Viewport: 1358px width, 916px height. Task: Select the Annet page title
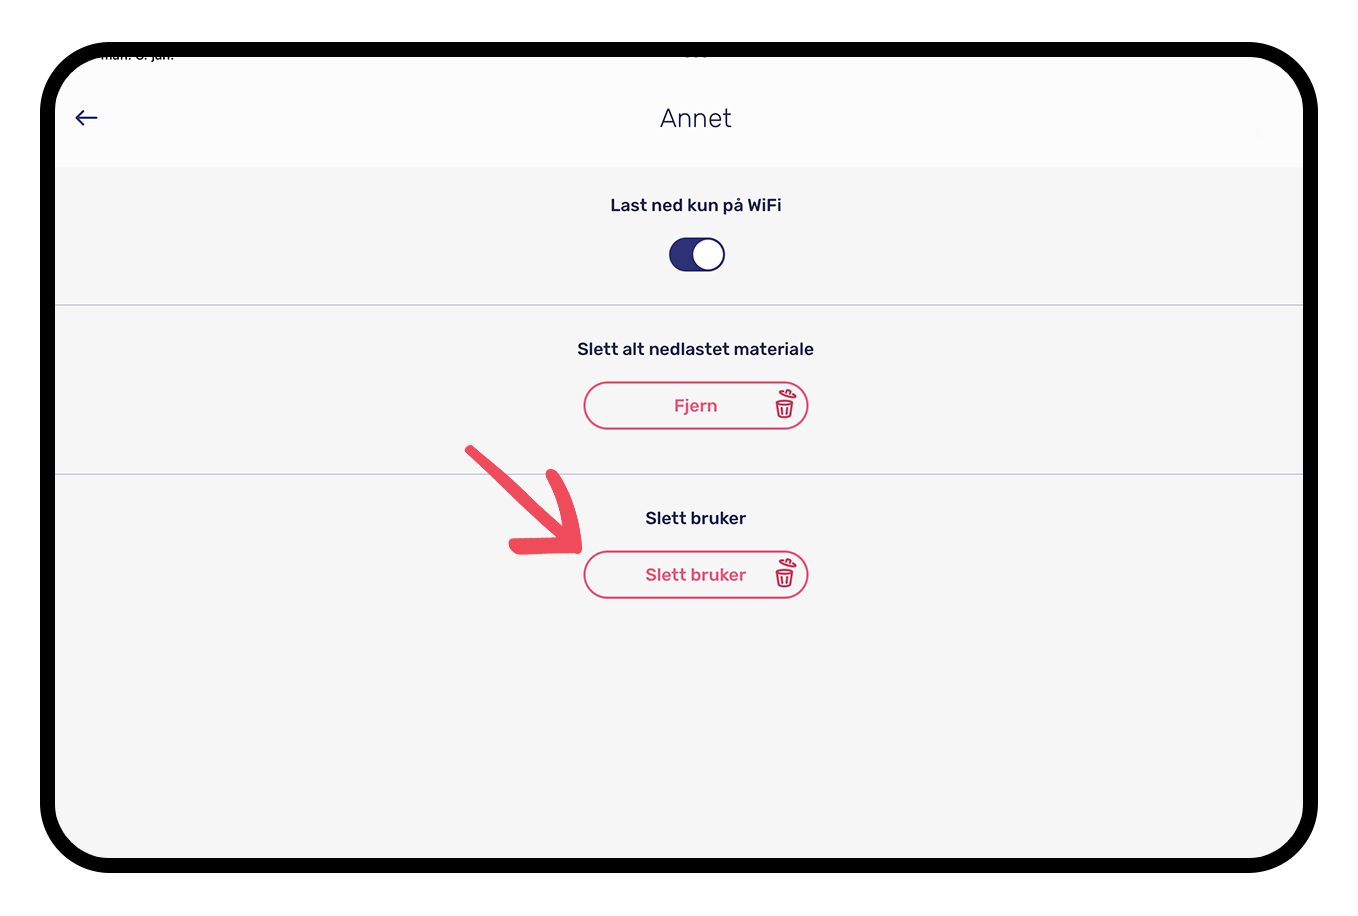[696, 118]
